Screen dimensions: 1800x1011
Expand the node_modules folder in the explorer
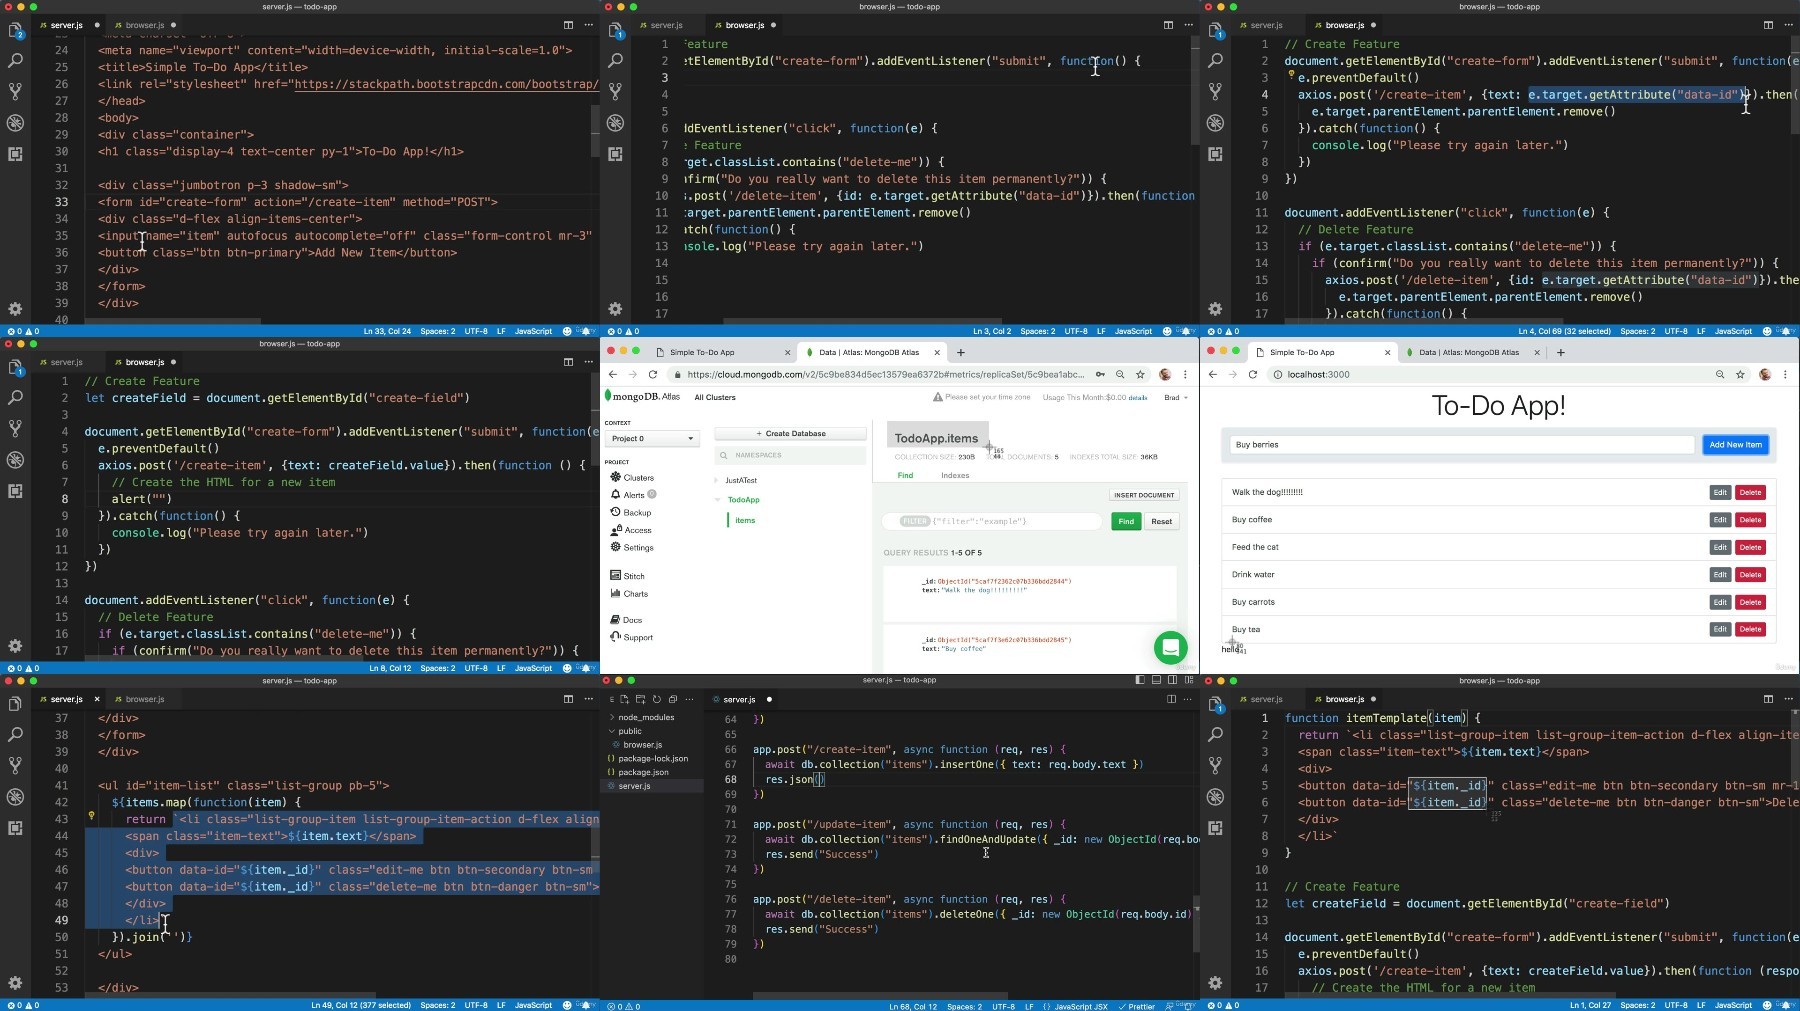[x=645, y=717]
